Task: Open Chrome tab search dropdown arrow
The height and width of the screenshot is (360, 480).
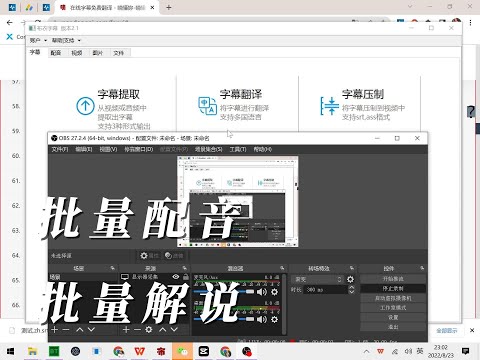Action: click(x=410, y=6)
